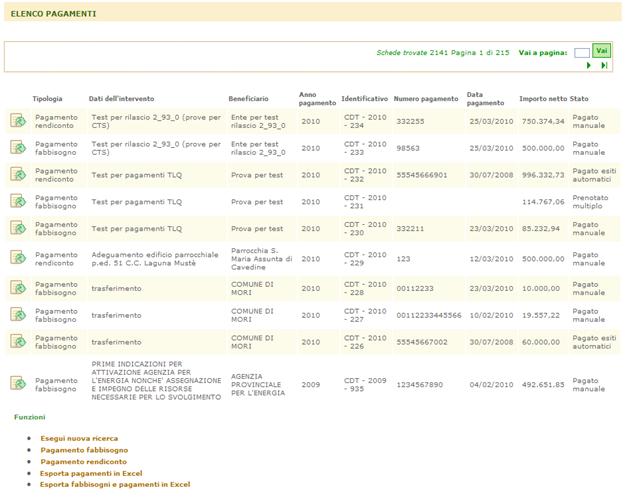This screenshot has height=504, width=625.
Task: Go to next page arrow
Action: point(589,65)
